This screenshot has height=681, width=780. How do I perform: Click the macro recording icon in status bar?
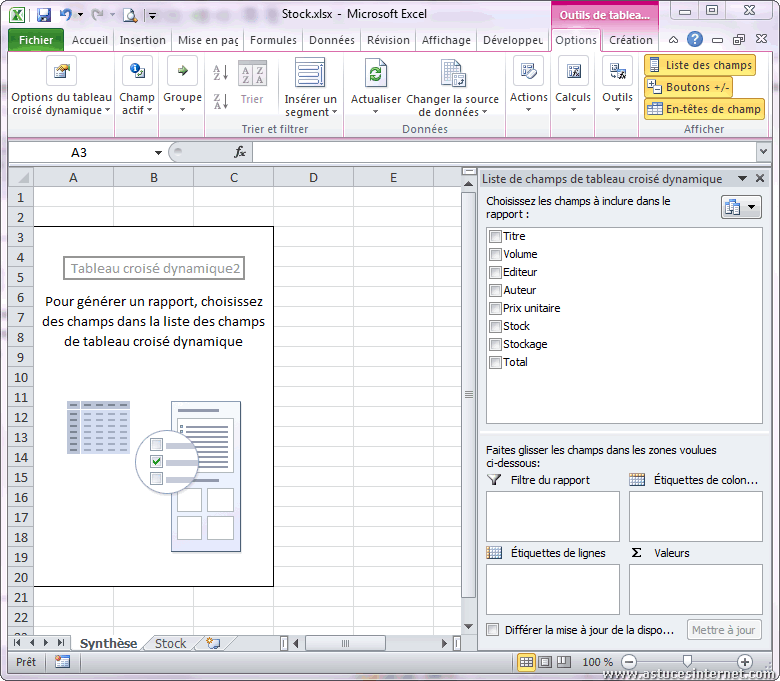[x=62, y=662]
